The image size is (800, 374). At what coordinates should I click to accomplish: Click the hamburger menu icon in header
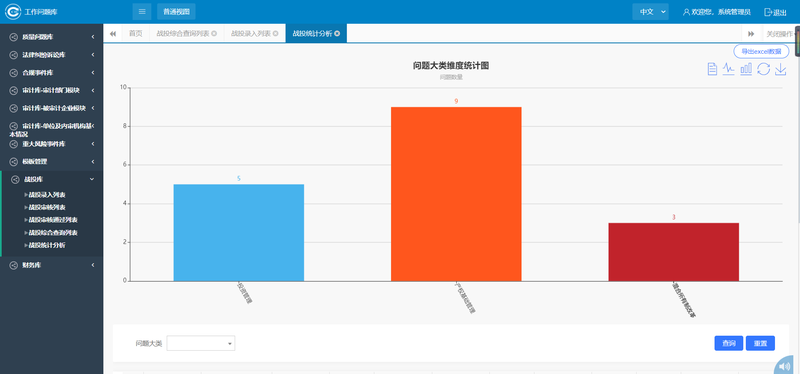(x=142, y=11)
